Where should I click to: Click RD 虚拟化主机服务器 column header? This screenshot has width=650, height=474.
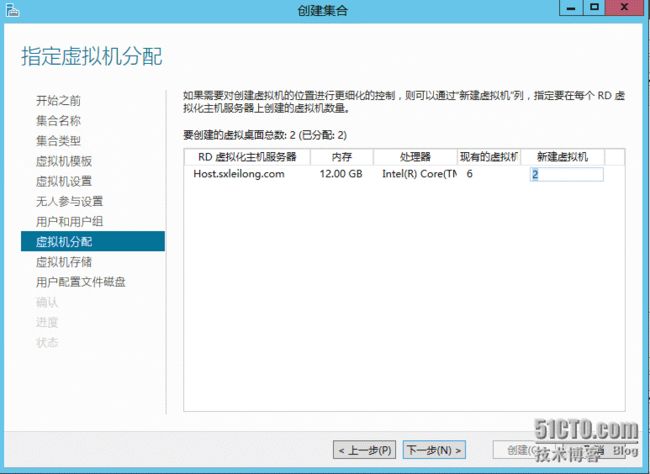tap(247, 157)
